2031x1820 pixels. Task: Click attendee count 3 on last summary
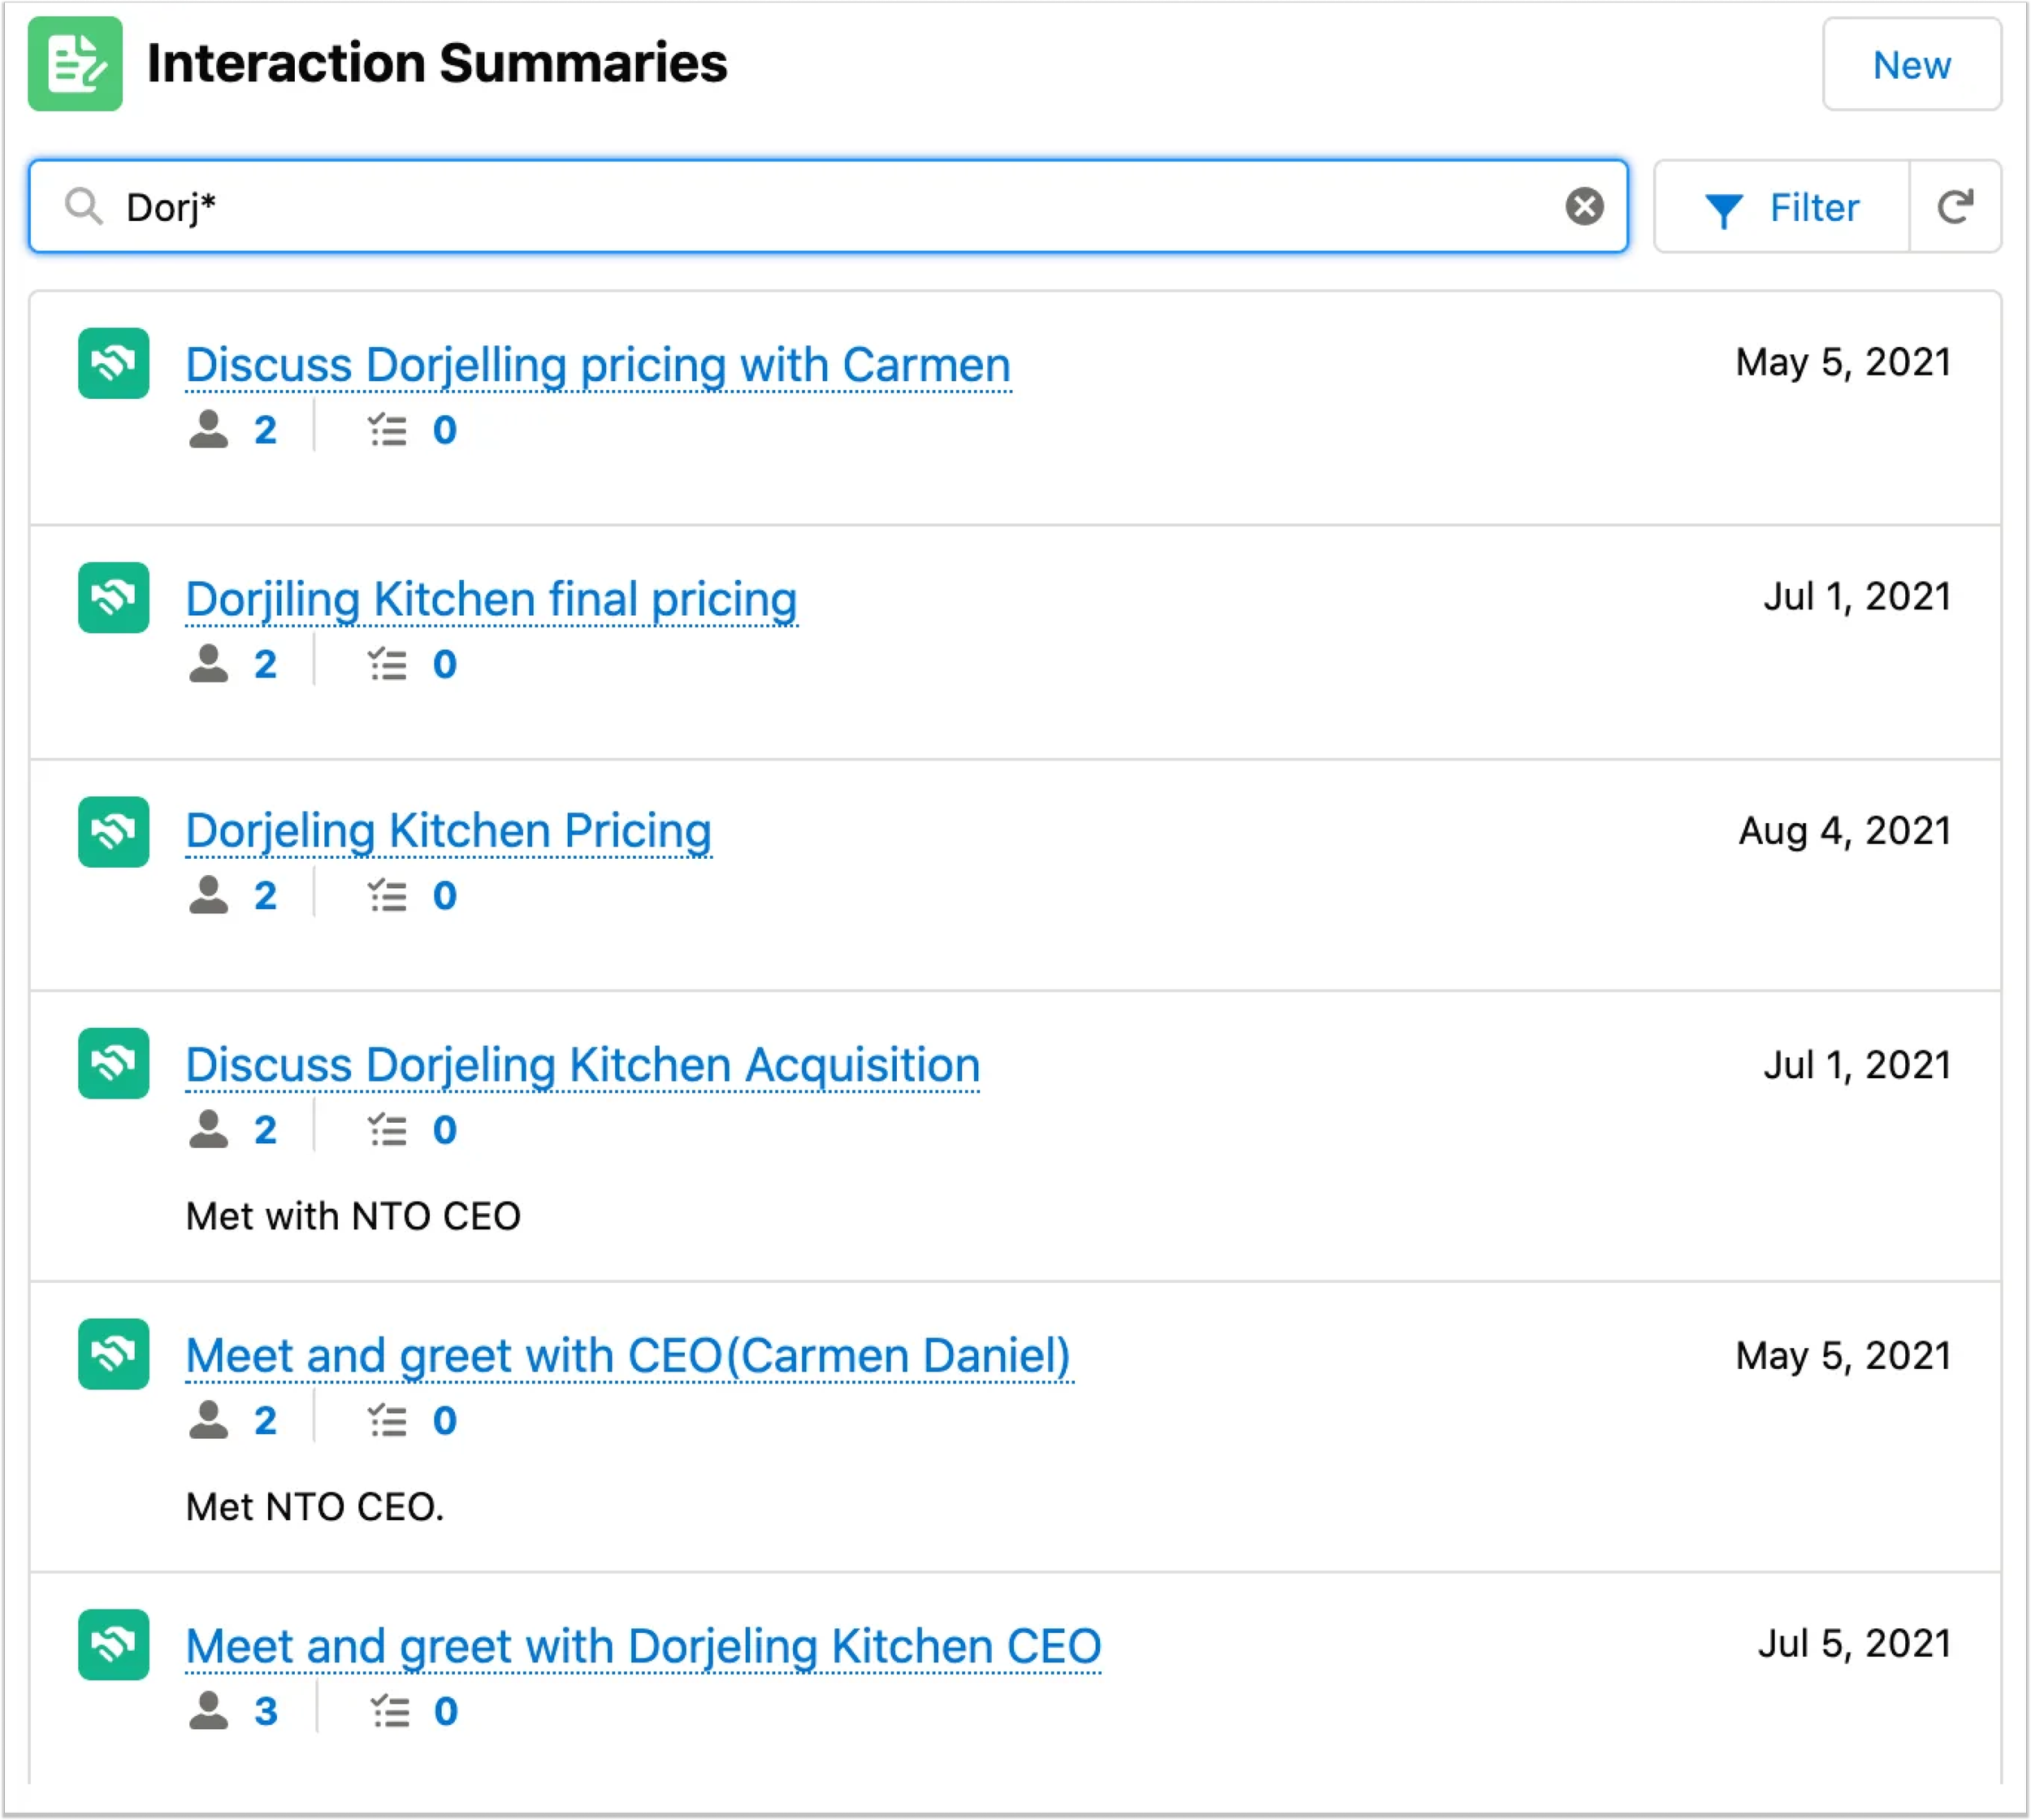pyautogui.click(x=265, y=1711)
